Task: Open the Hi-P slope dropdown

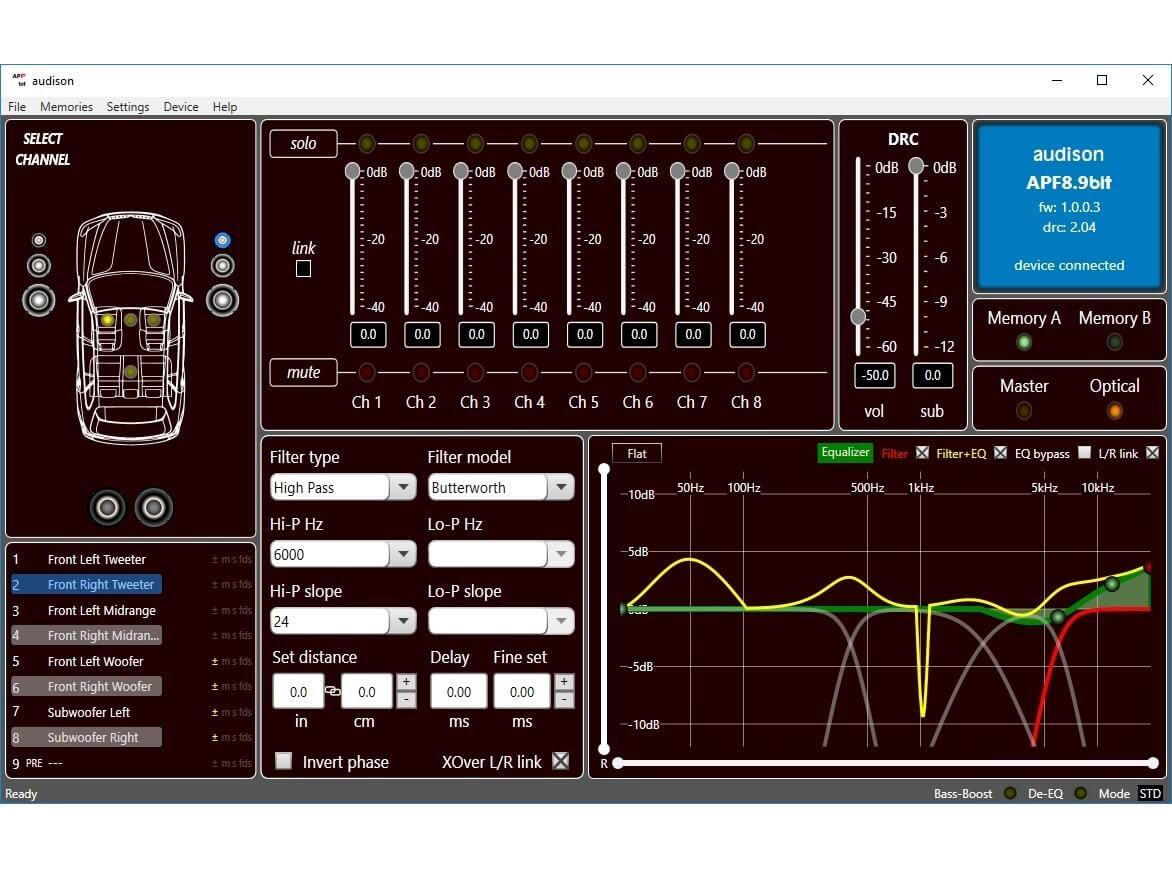Action: pos(402,621)
